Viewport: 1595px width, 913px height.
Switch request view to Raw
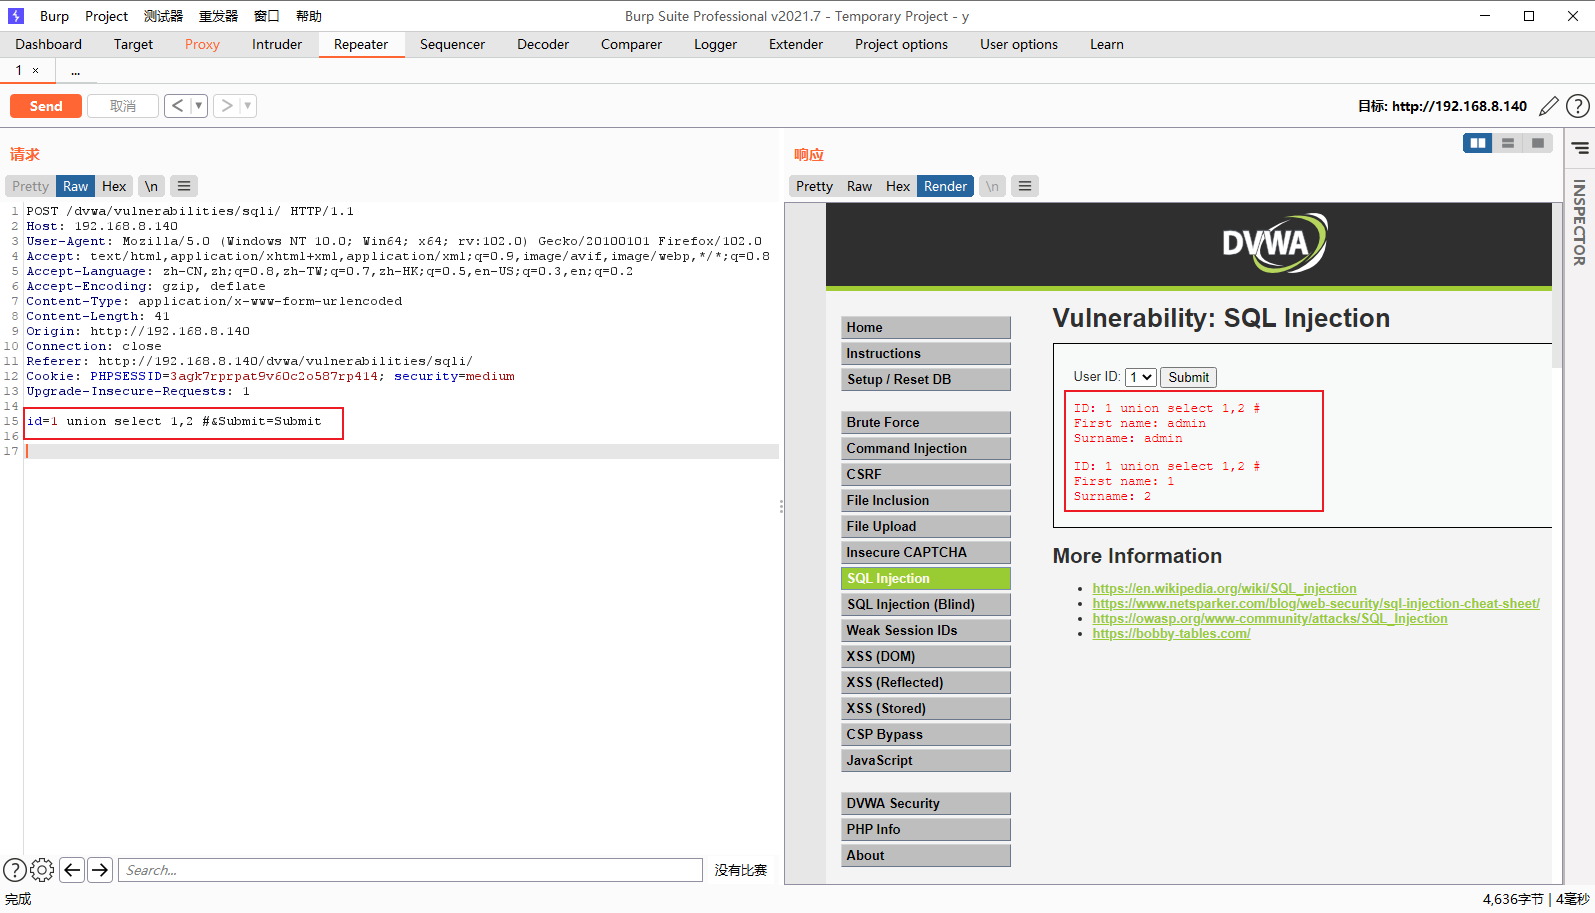(x=76, y=186)
